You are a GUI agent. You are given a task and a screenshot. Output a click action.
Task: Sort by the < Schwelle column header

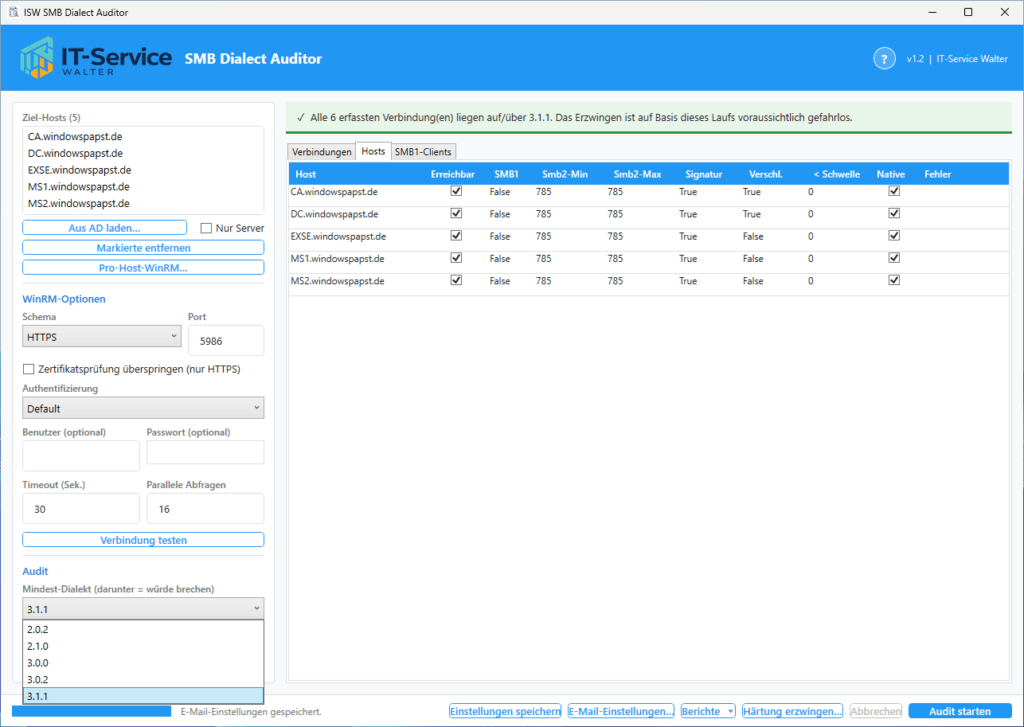tap(837, 174)
